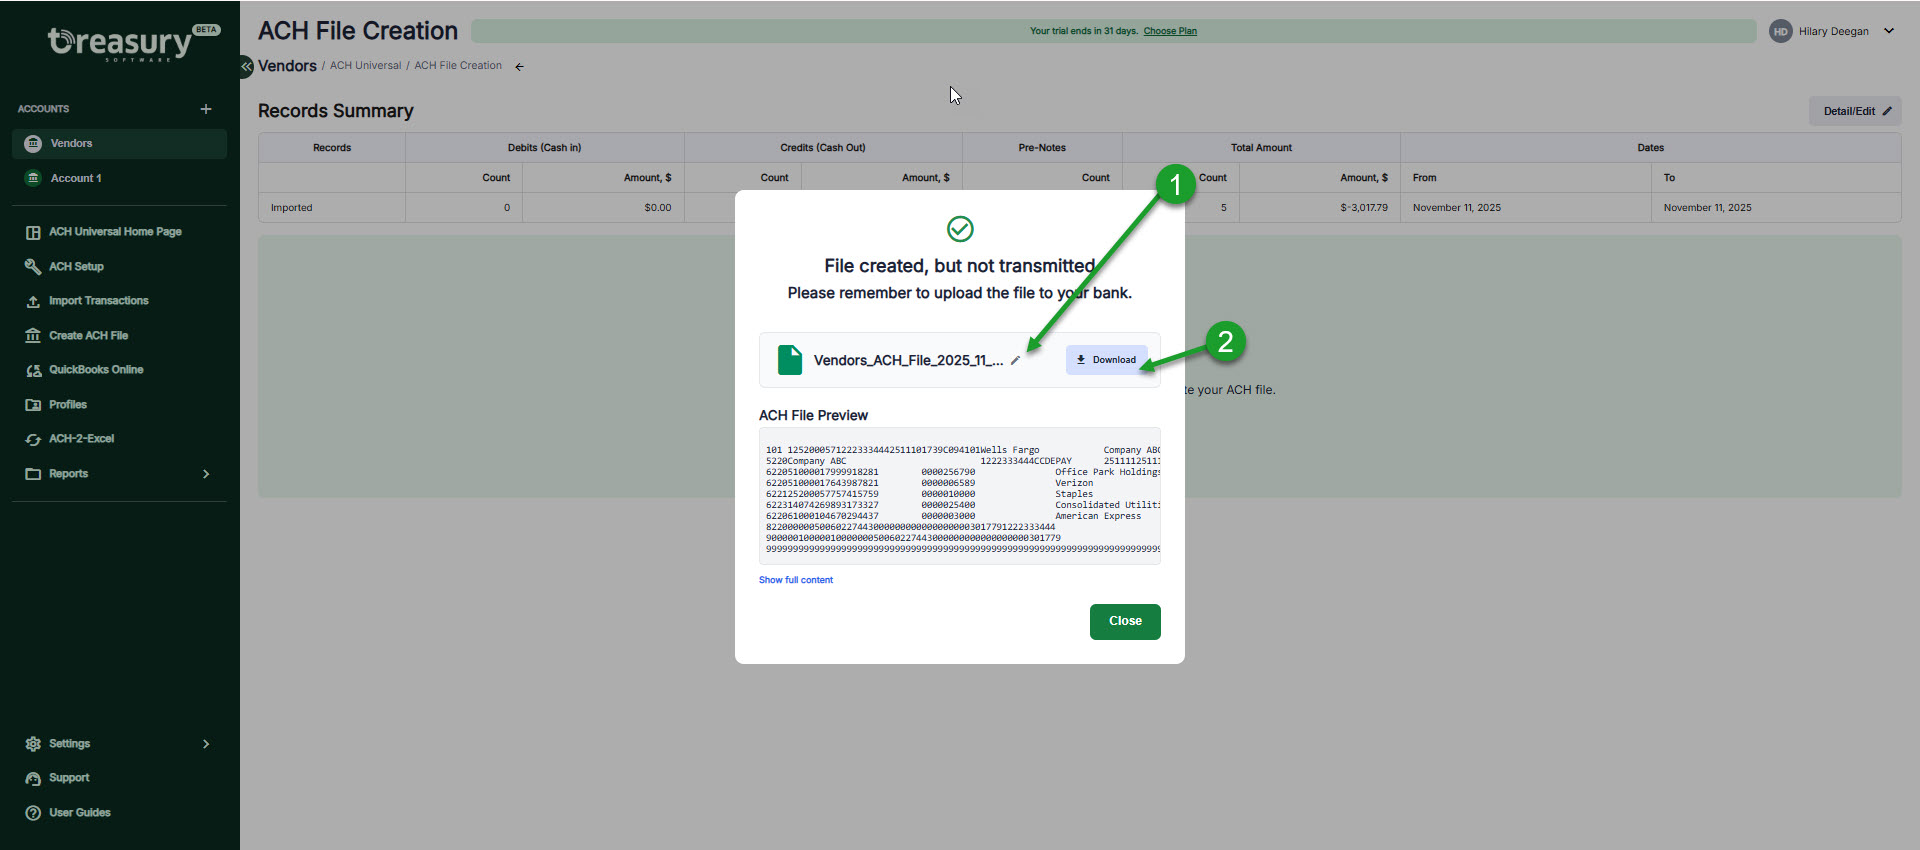The width and height of the screenshot is (1920, 850).
Task: Open the Support page
Action: pyautogui.click(x=69, y=778)
